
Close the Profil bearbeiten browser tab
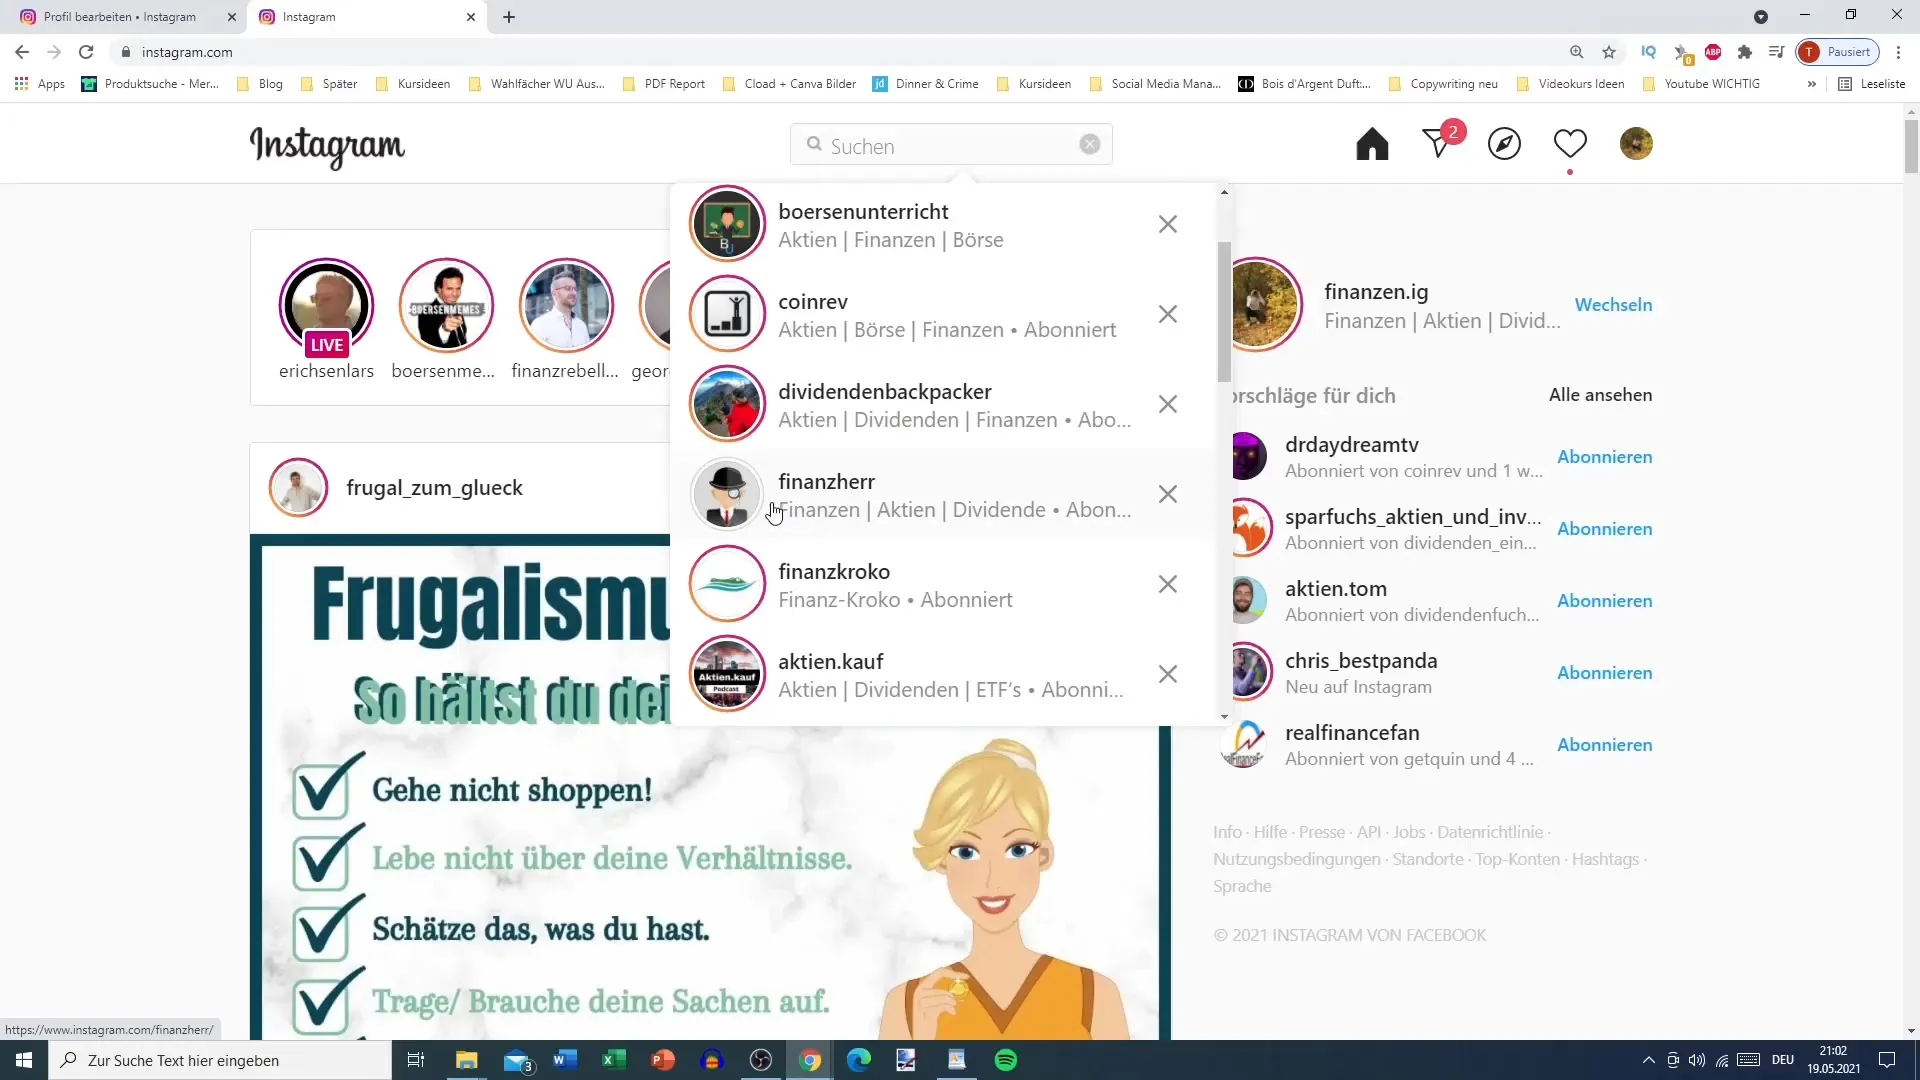click(232, 17)
